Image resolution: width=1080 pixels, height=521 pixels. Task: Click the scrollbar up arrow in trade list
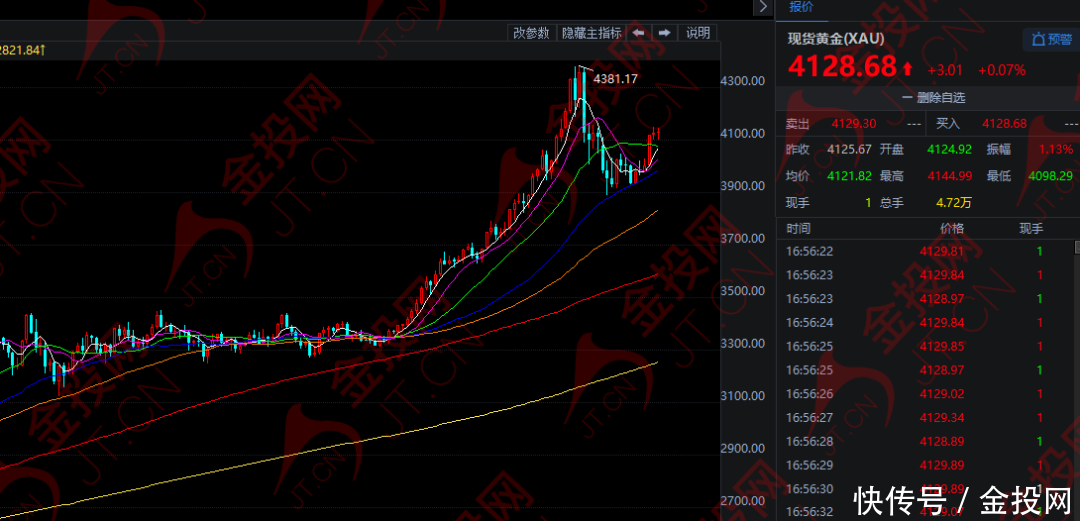pos(1076,247)
